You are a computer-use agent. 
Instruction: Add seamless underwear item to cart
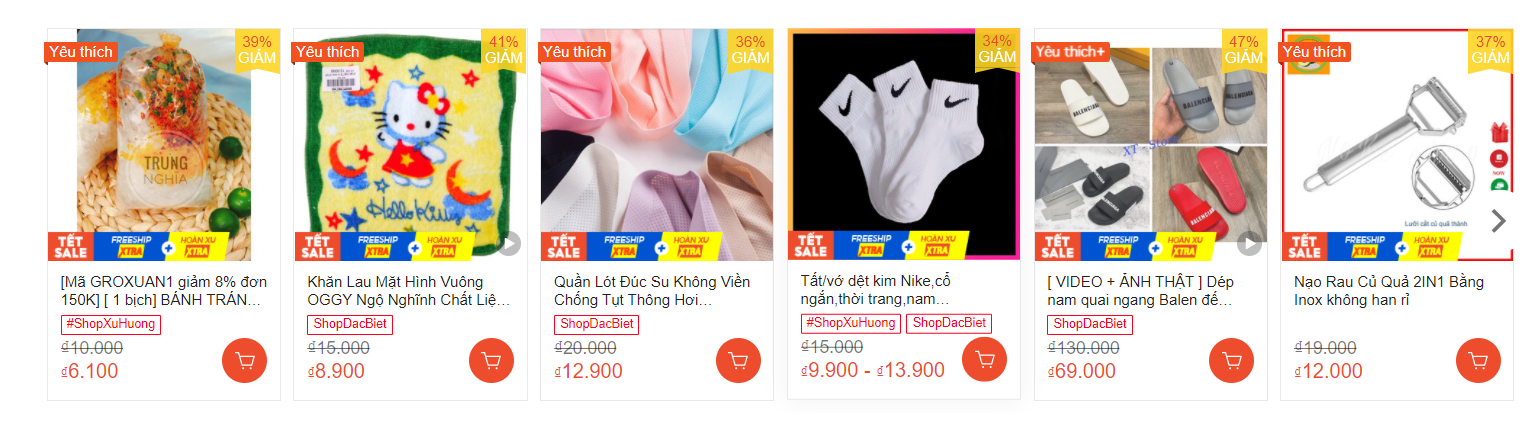pos(738,361)
